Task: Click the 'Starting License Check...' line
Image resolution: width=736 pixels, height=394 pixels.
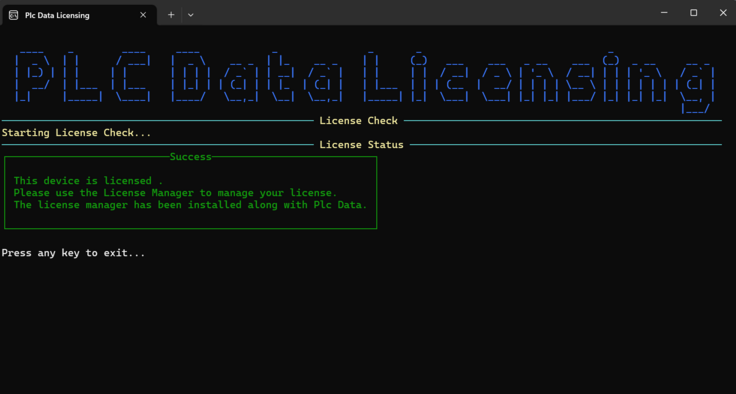Action: pyautogui.click(x=77, y=133)
